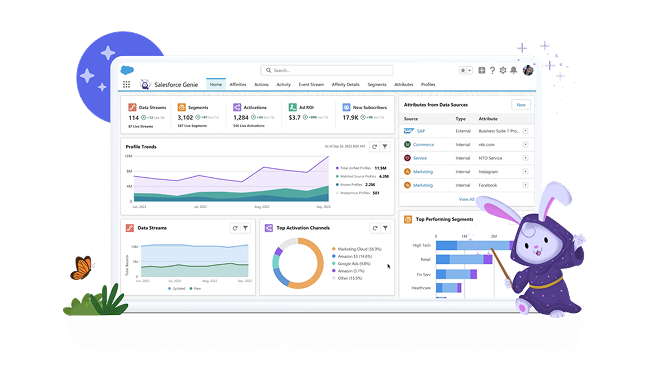The image size is (661, 372).
Task: Filter the Data Streams chart
Action: coord(245,228)
